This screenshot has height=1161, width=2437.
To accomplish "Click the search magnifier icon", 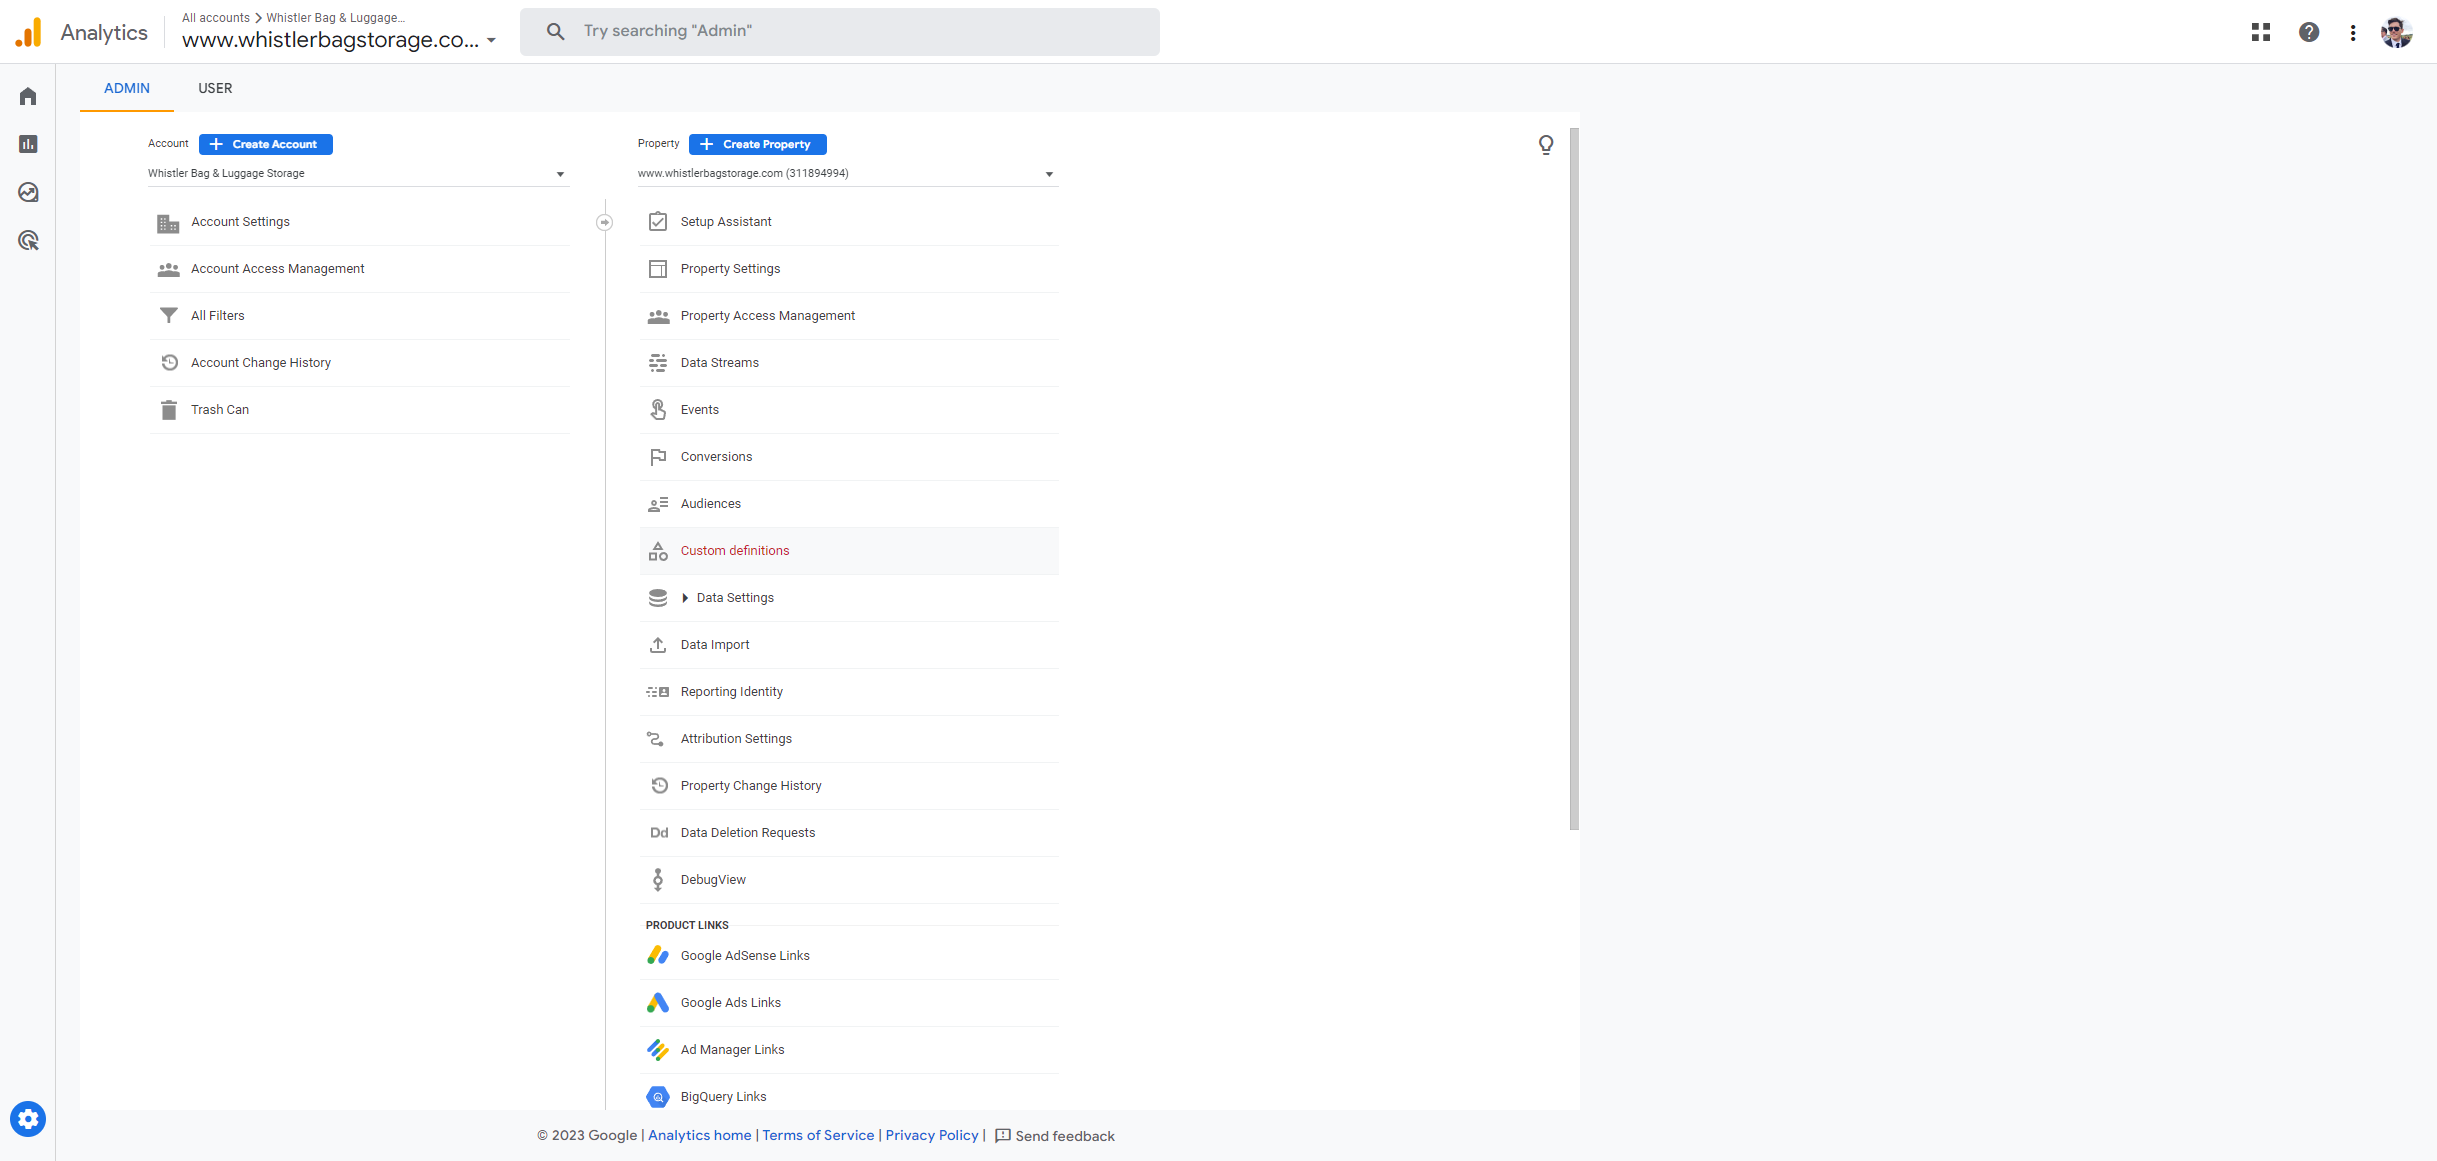I will point(555,31).
